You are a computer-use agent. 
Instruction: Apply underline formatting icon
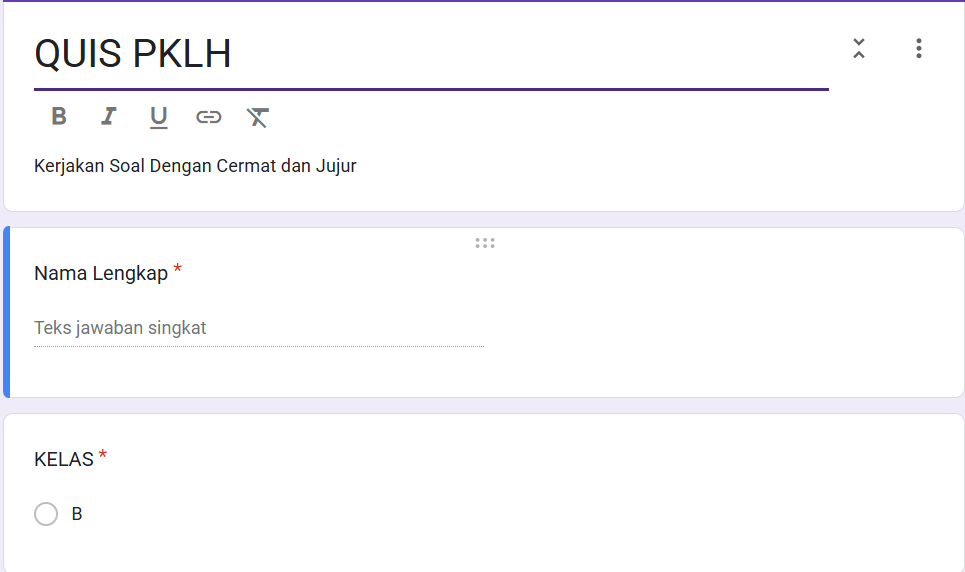158,118
